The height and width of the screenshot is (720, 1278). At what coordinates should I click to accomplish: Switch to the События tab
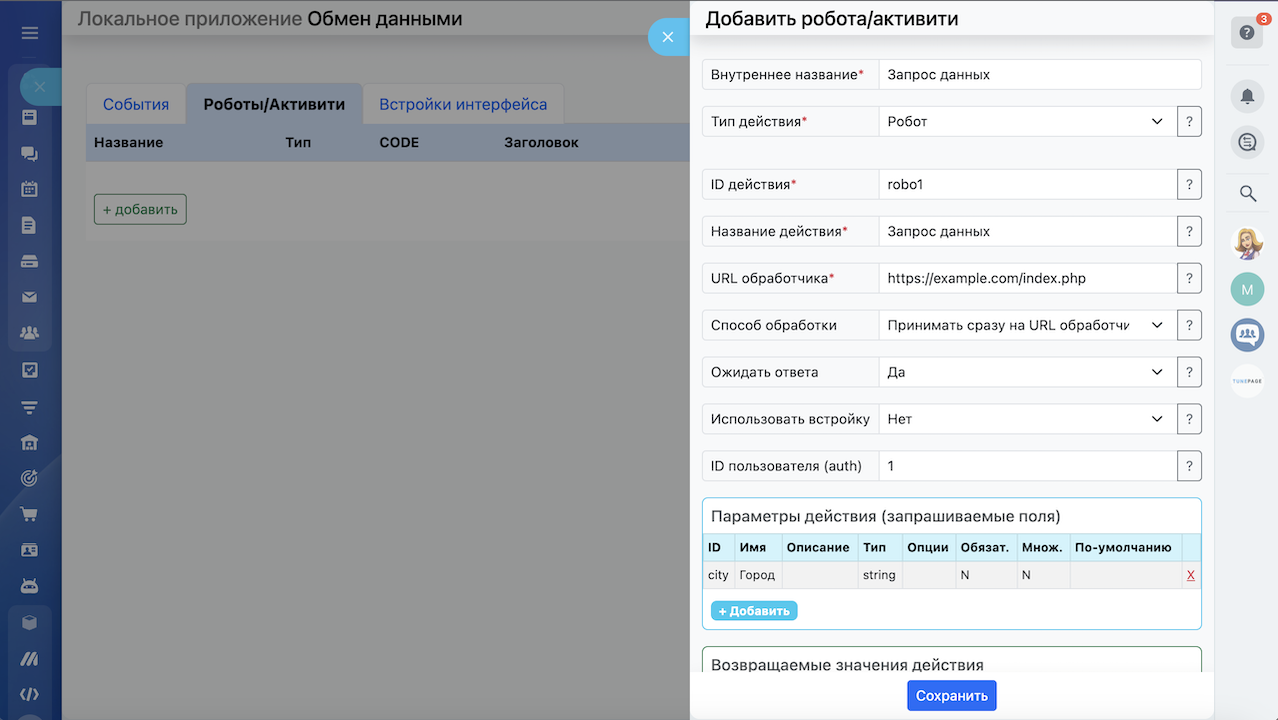[136, 104]
